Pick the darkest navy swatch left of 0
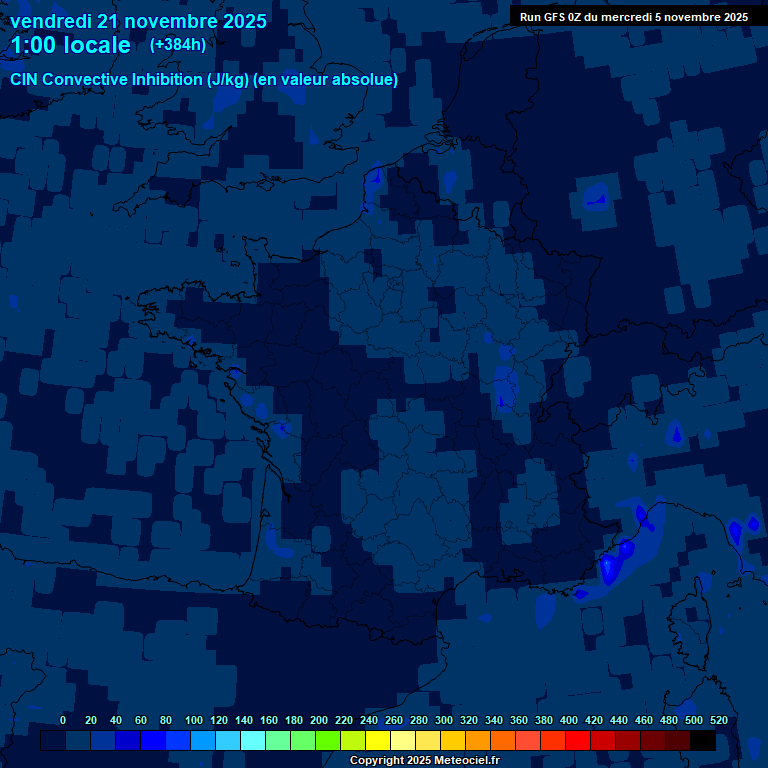 (x=53, y=741)
